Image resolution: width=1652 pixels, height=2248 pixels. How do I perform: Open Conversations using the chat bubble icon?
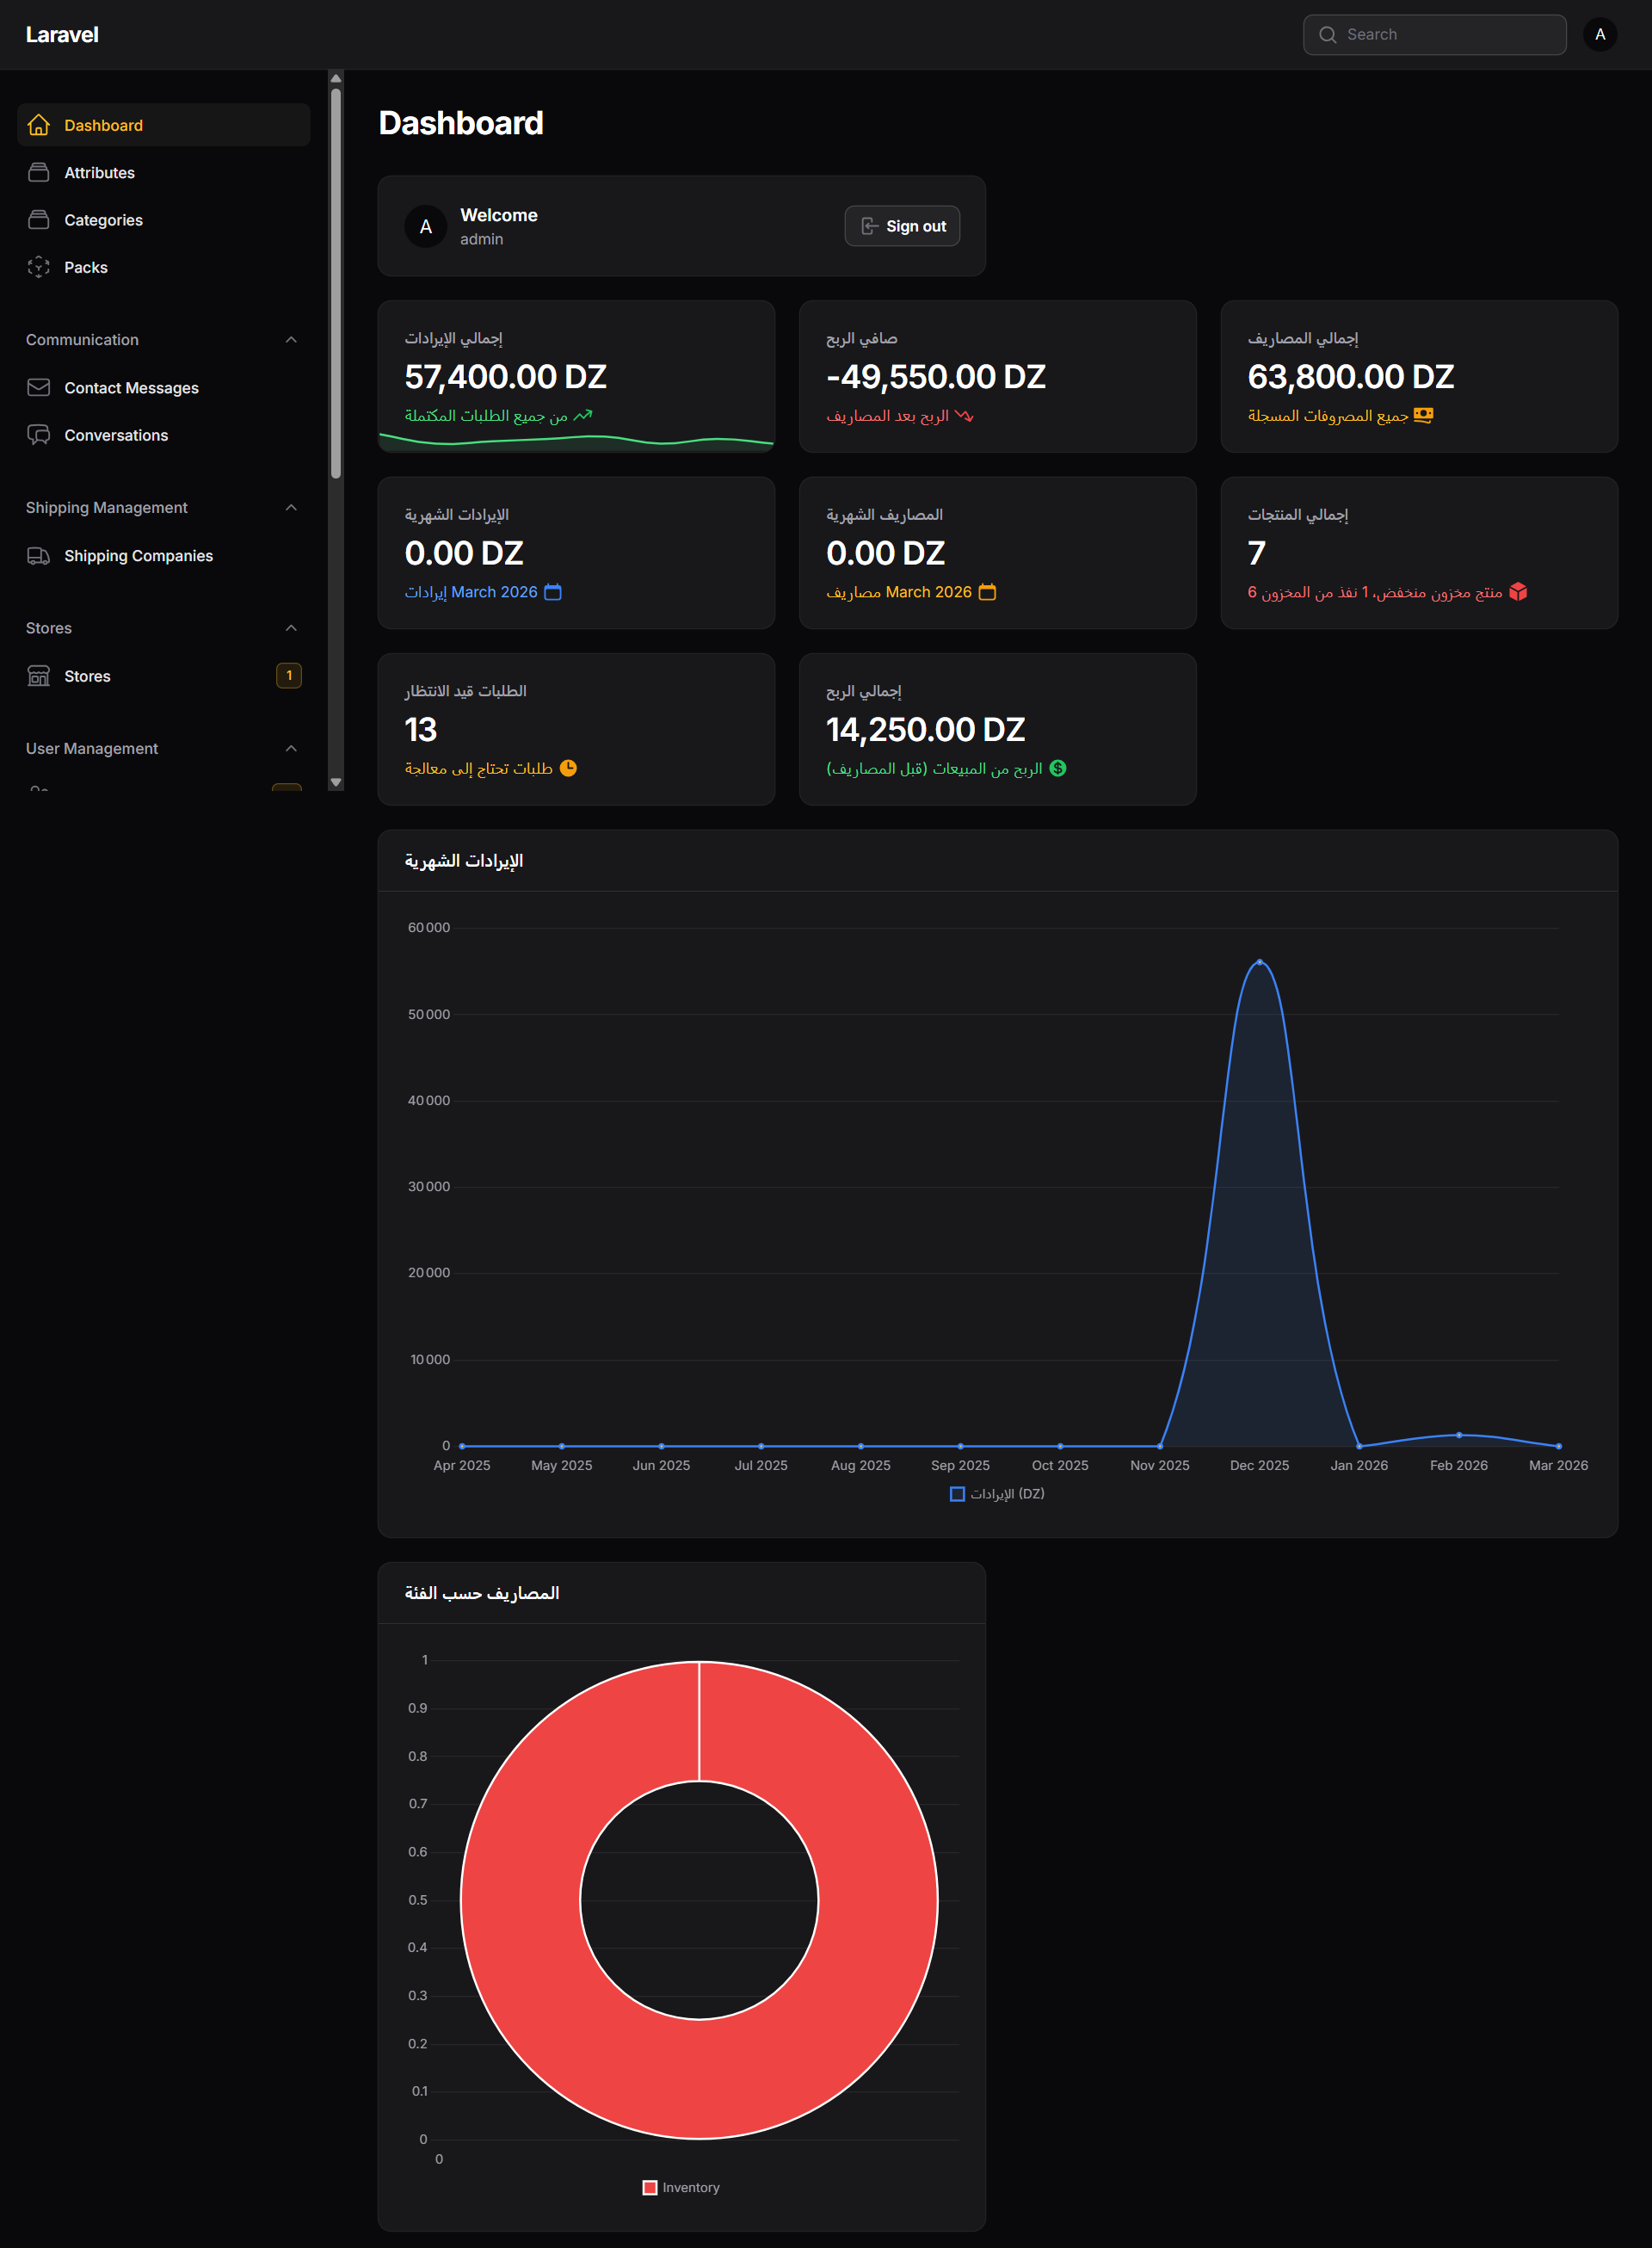tap(38, 435)
